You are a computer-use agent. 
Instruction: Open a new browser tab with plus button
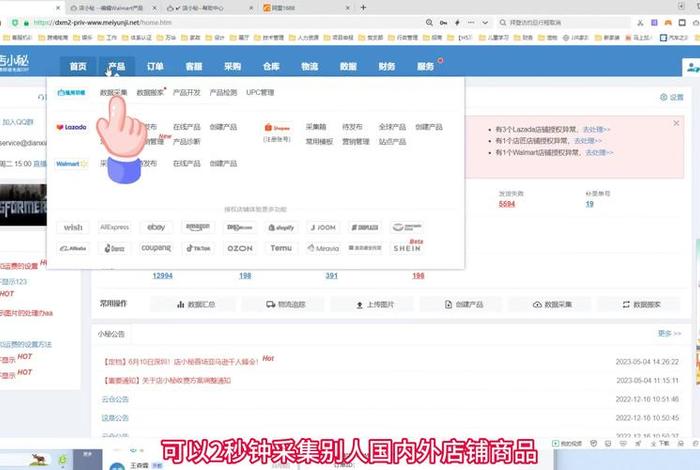363,8
